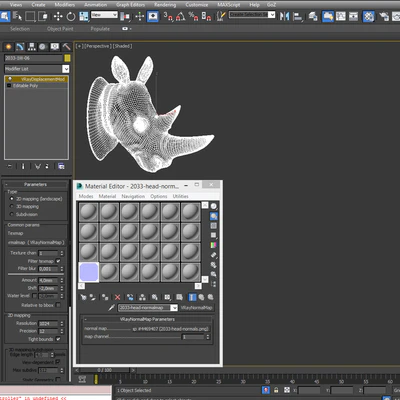Select the Rotate transform tool
This screenshot has width=400, height=400.
click(x=71, y=16)
